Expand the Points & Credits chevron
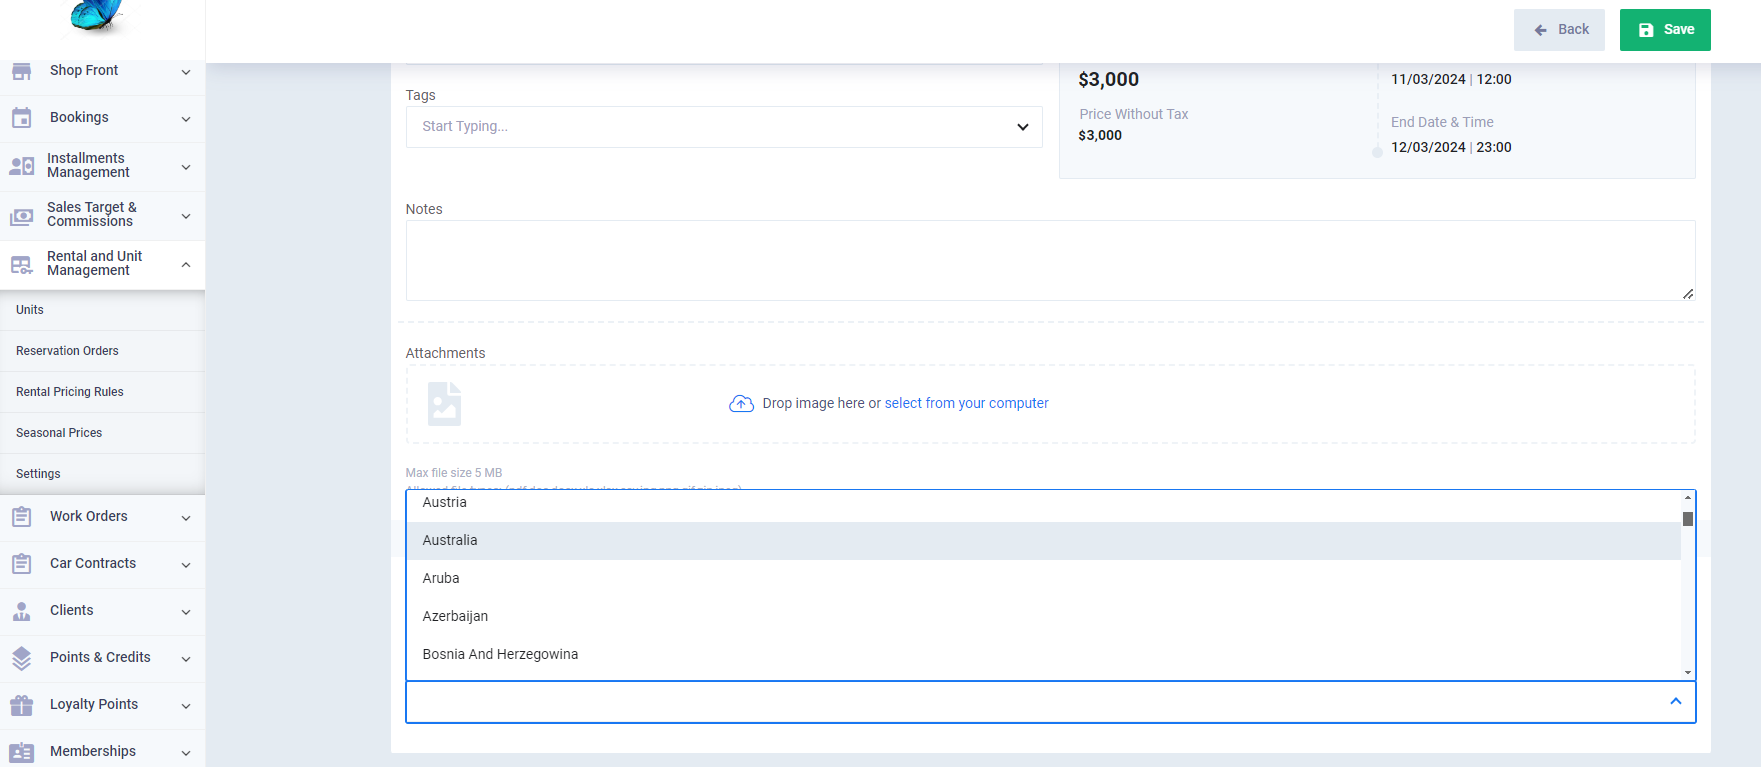The height and width of the screenshot is (767, 1761). [x=186, y=659]
